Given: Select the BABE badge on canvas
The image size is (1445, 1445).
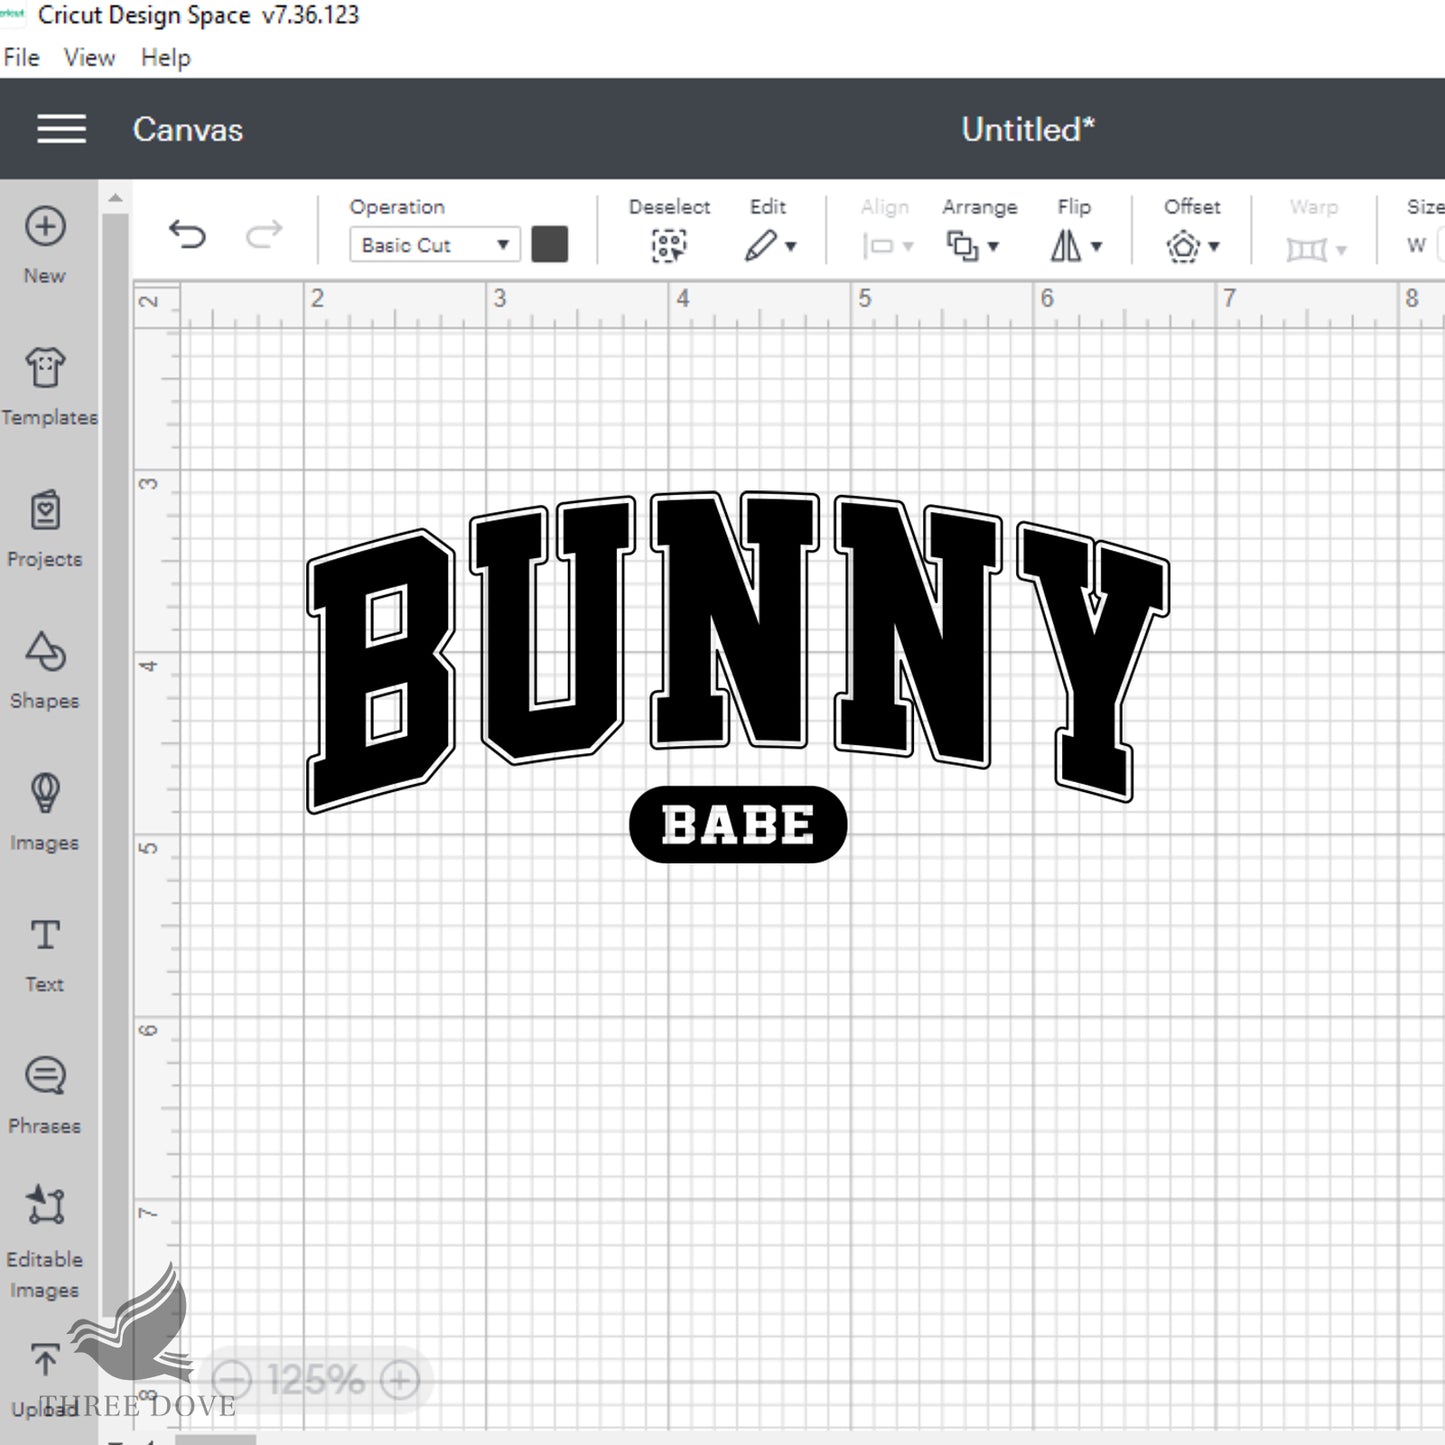Looking at the screenshot, I should pos(738,825).
